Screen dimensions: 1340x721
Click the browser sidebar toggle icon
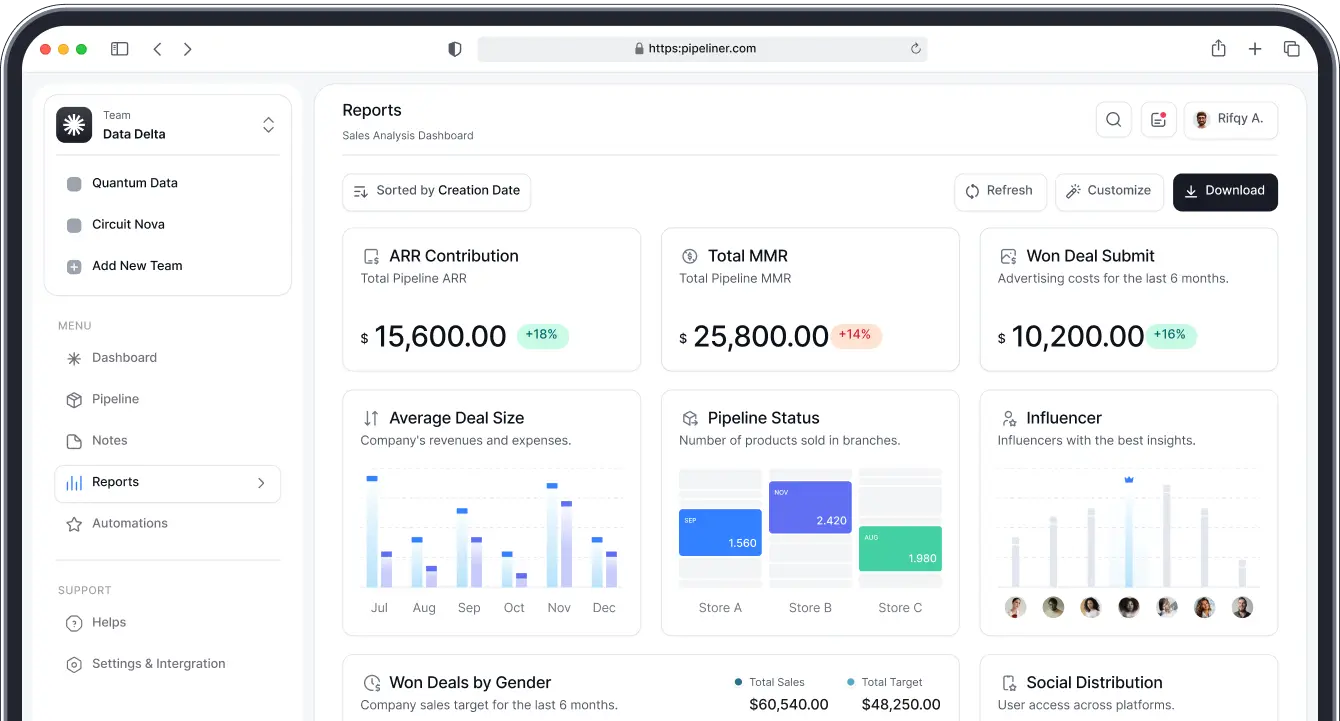click(x=120, y=49)
